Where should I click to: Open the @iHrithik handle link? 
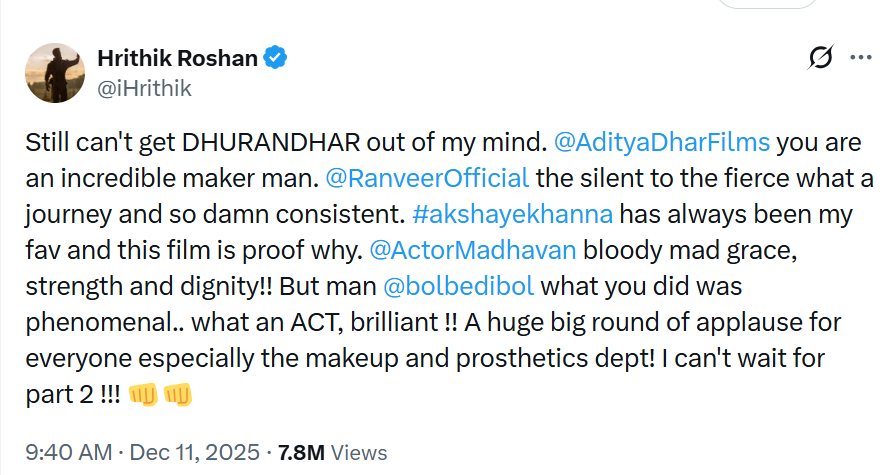pyautogui.click(x=144, y=88)
